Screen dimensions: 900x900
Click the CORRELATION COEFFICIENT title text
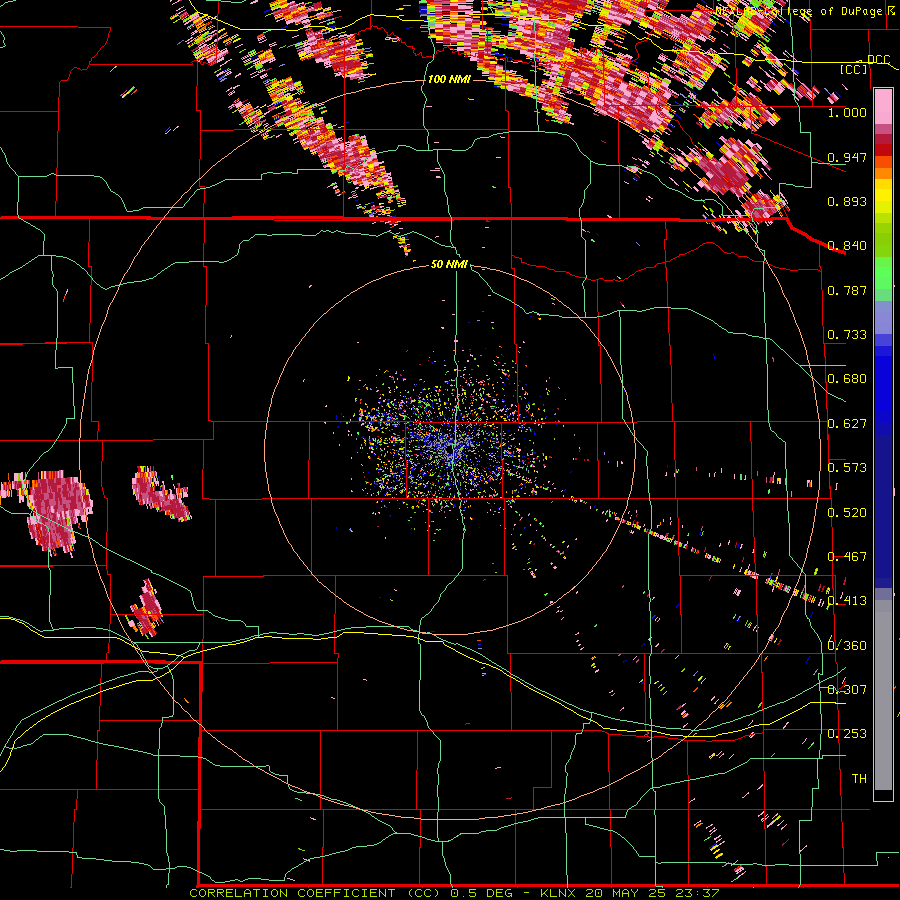pos(292,893)
